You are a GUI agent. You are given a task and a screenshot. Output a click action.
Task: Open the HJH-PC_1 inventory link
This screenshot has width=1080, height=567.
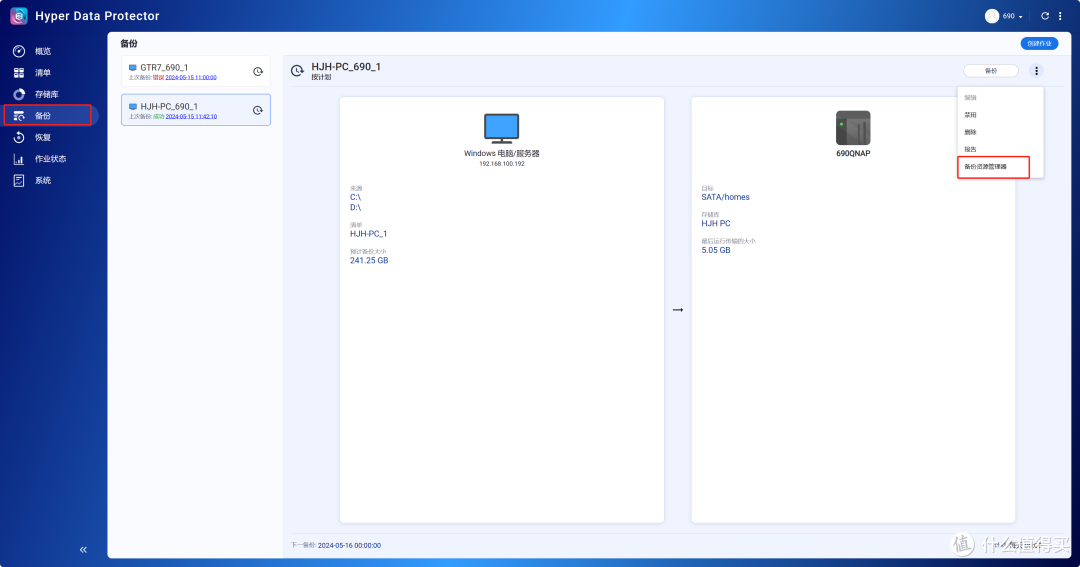point(368,234)
